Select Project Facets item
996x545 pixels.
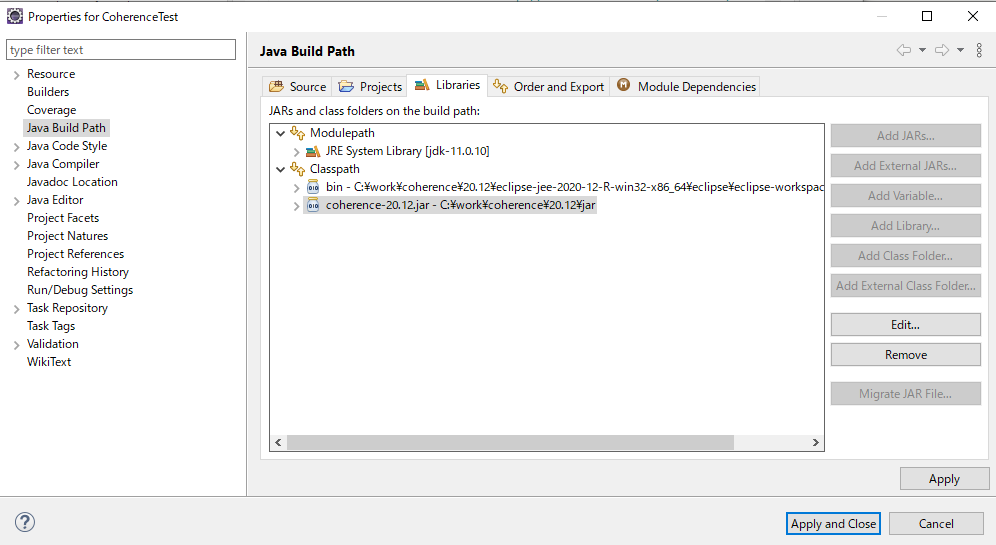[63, 218]
